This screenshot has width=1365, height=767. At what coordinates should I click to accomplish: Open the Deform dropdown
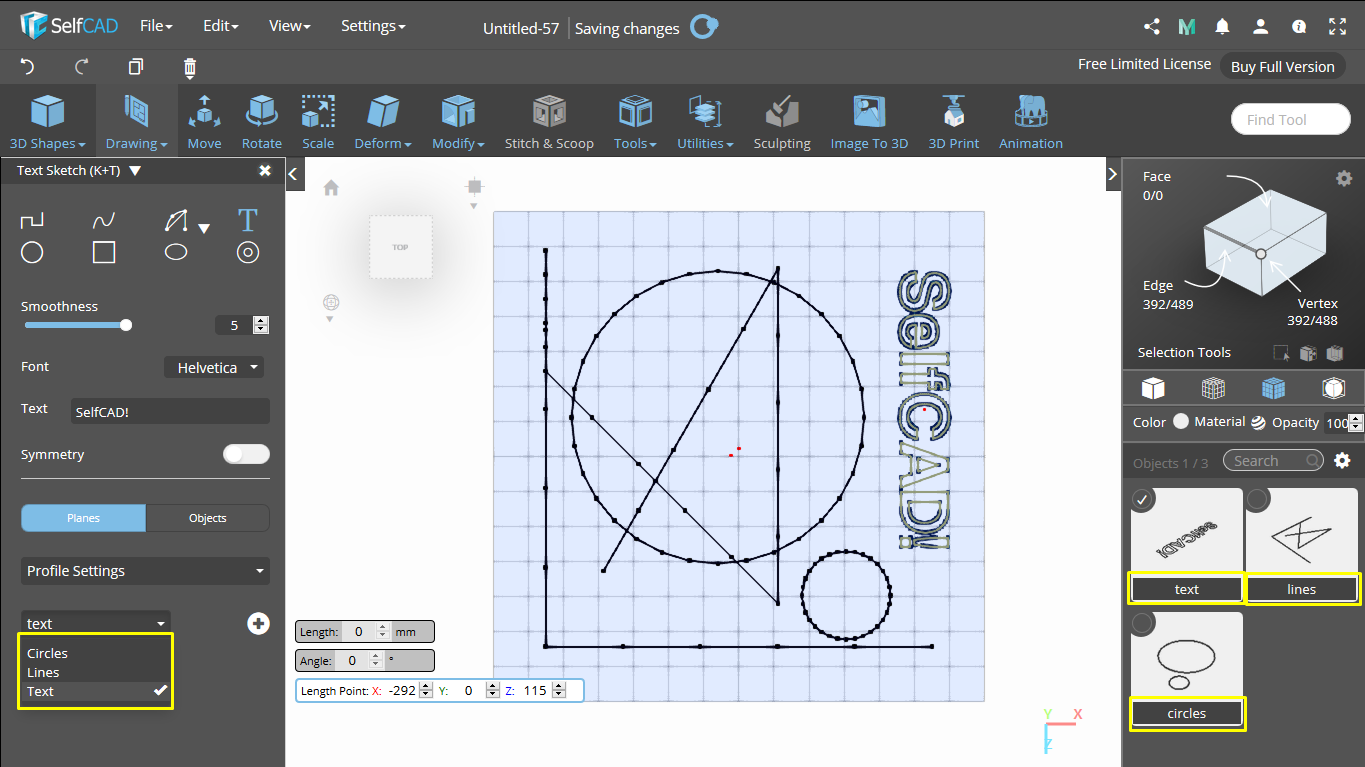tap(383, 123)
